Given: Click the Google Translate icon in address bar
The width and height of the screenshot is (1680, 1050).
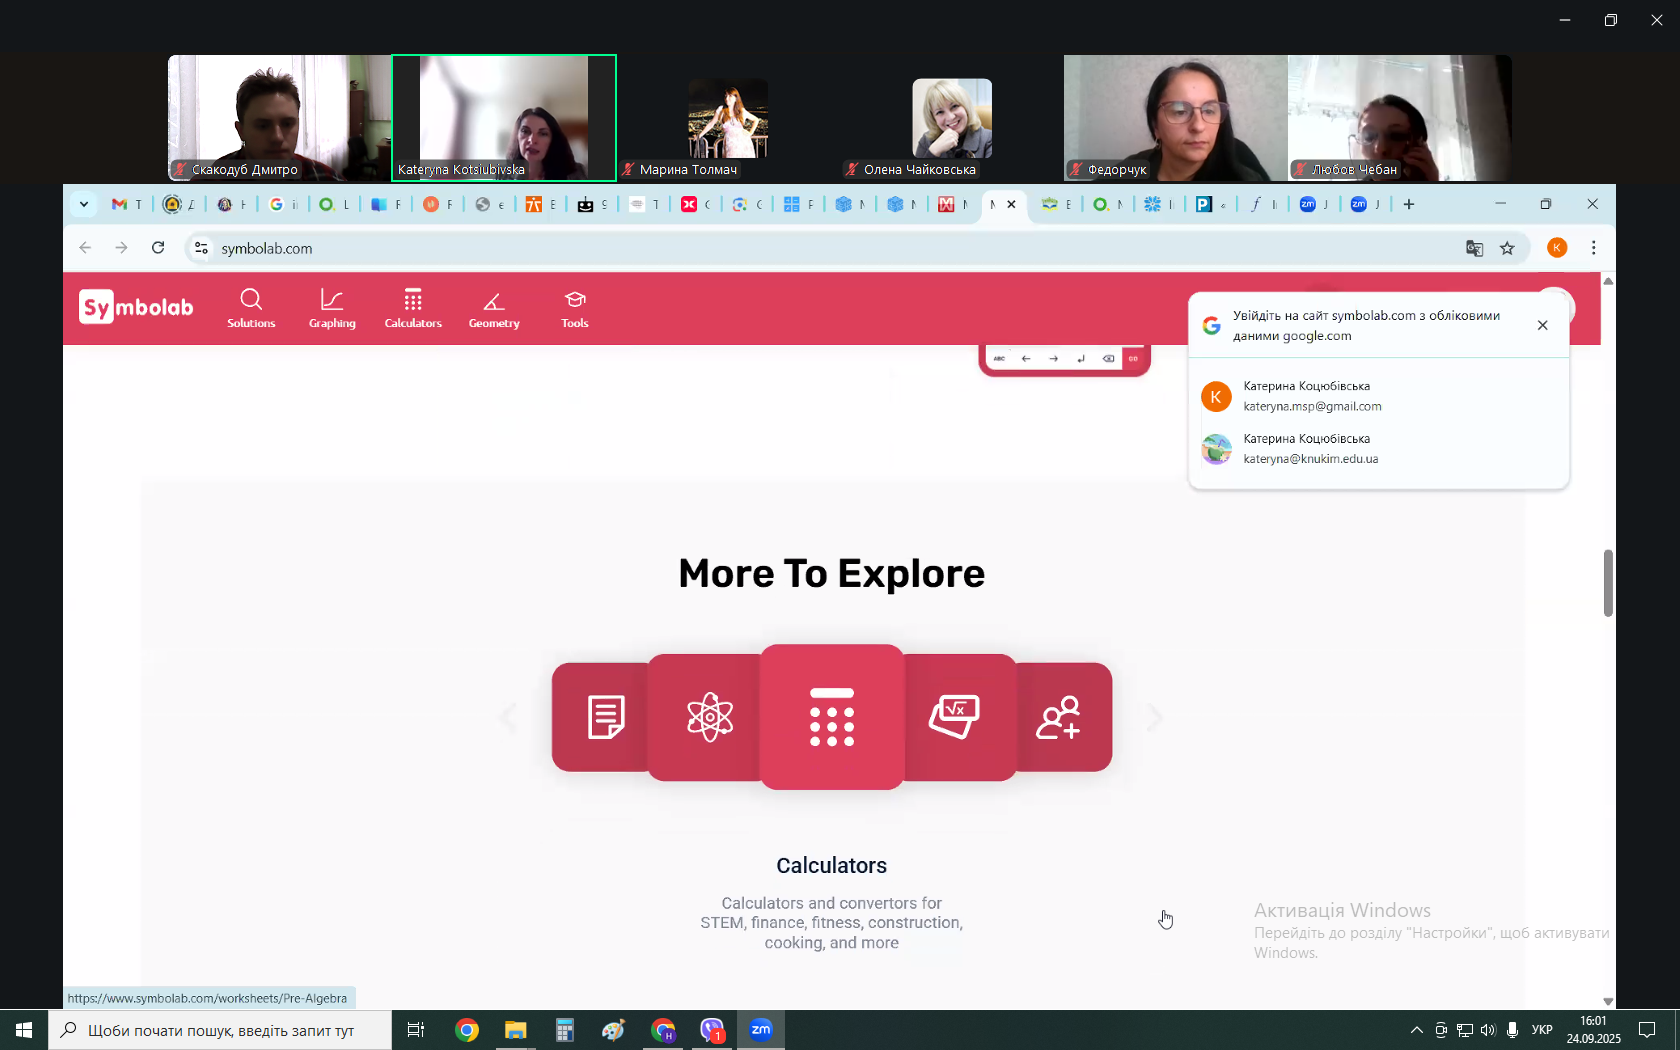Looking at the screenshot, I should (1474, 248).
